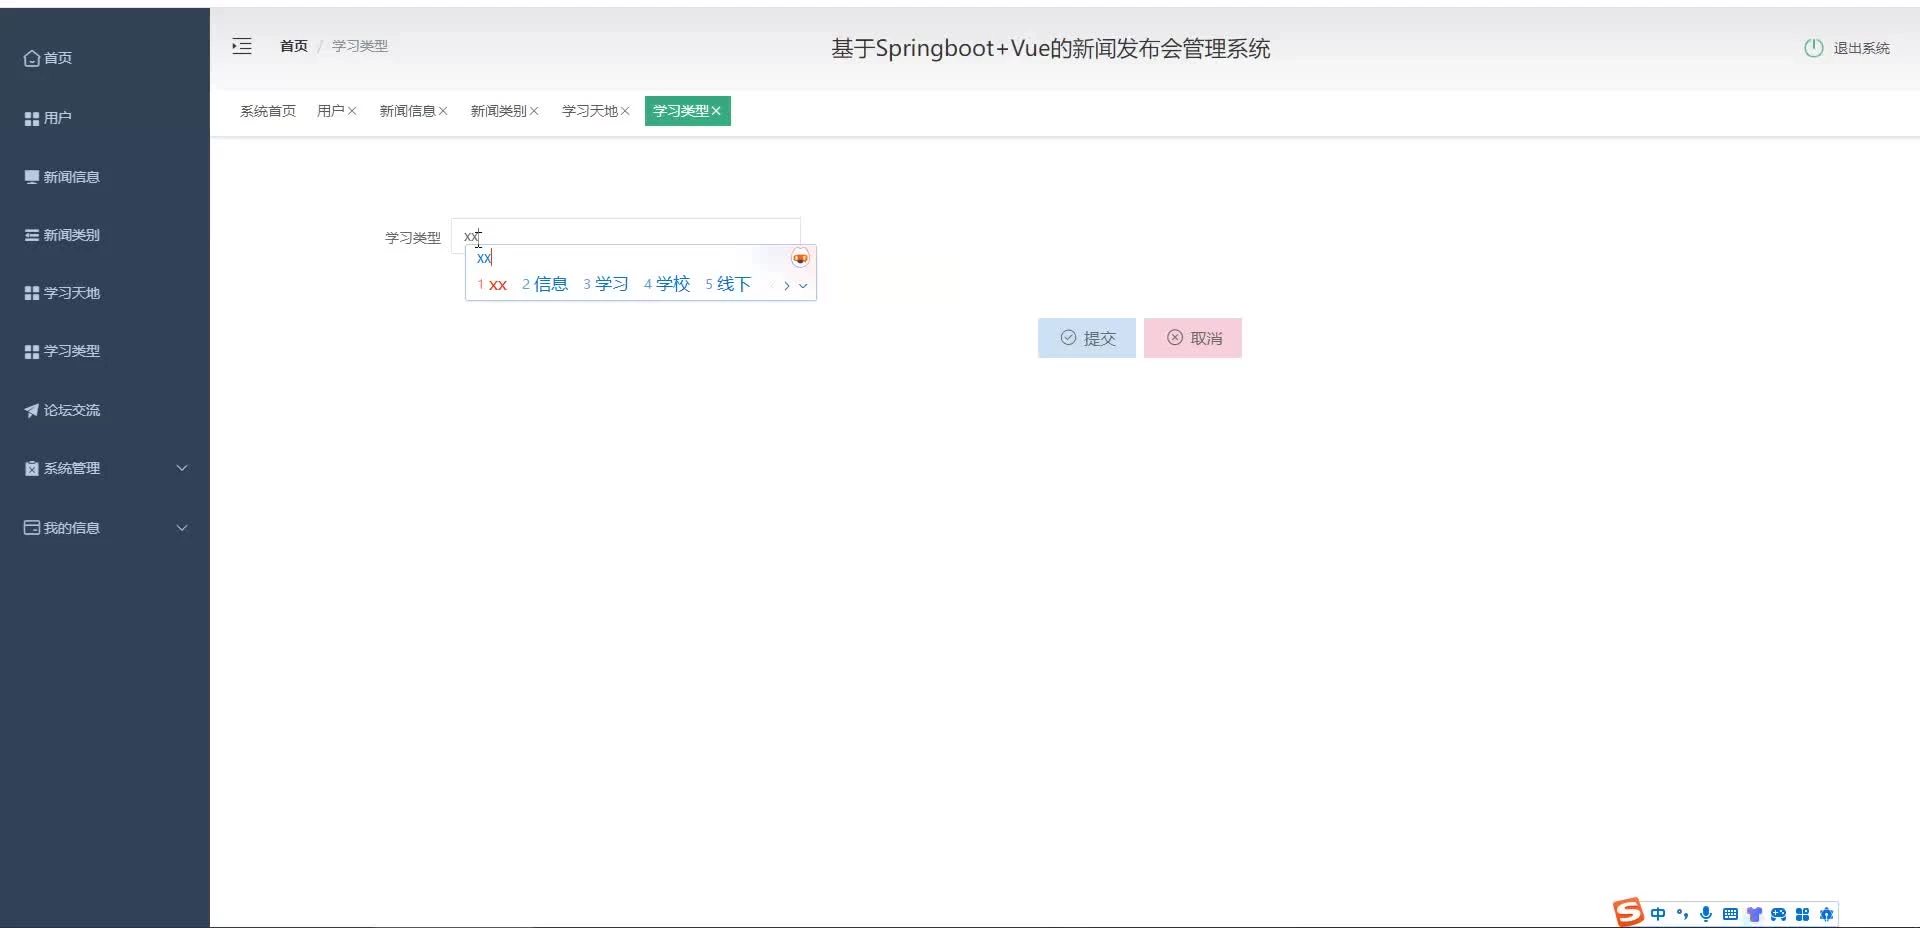Image resolution: width=1920 pixels, height=928 pixels.
Task: Expand the IME candidate list
Action: (803, 286)
